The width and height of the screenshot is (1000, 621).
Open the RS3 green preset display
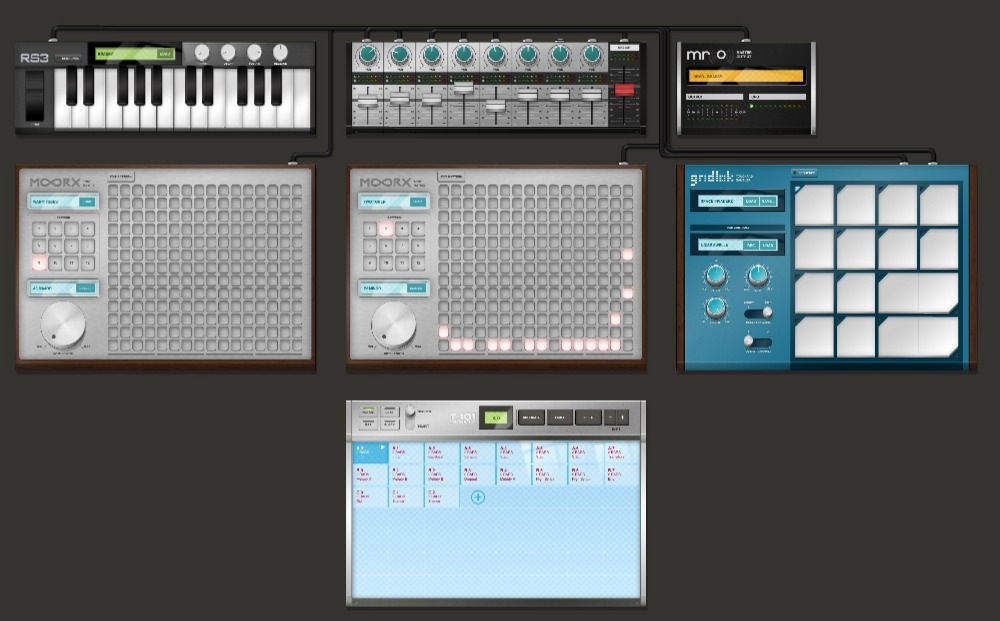135,54
